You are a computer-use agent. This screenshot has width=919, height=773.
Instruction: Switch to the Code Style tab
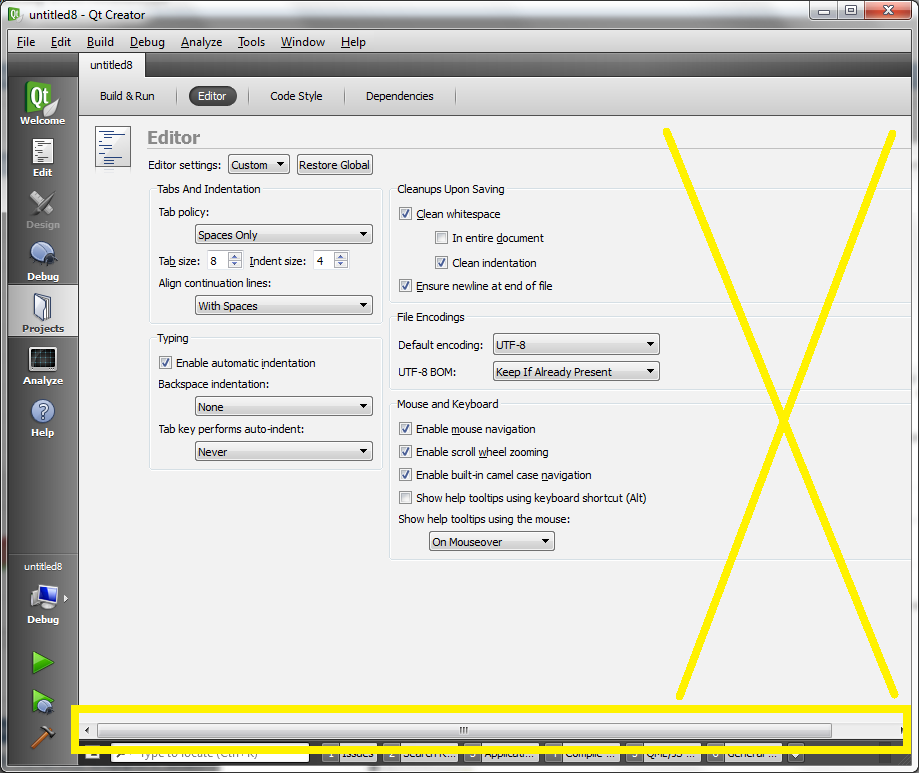pyautogui.click(x=296, y=96)
